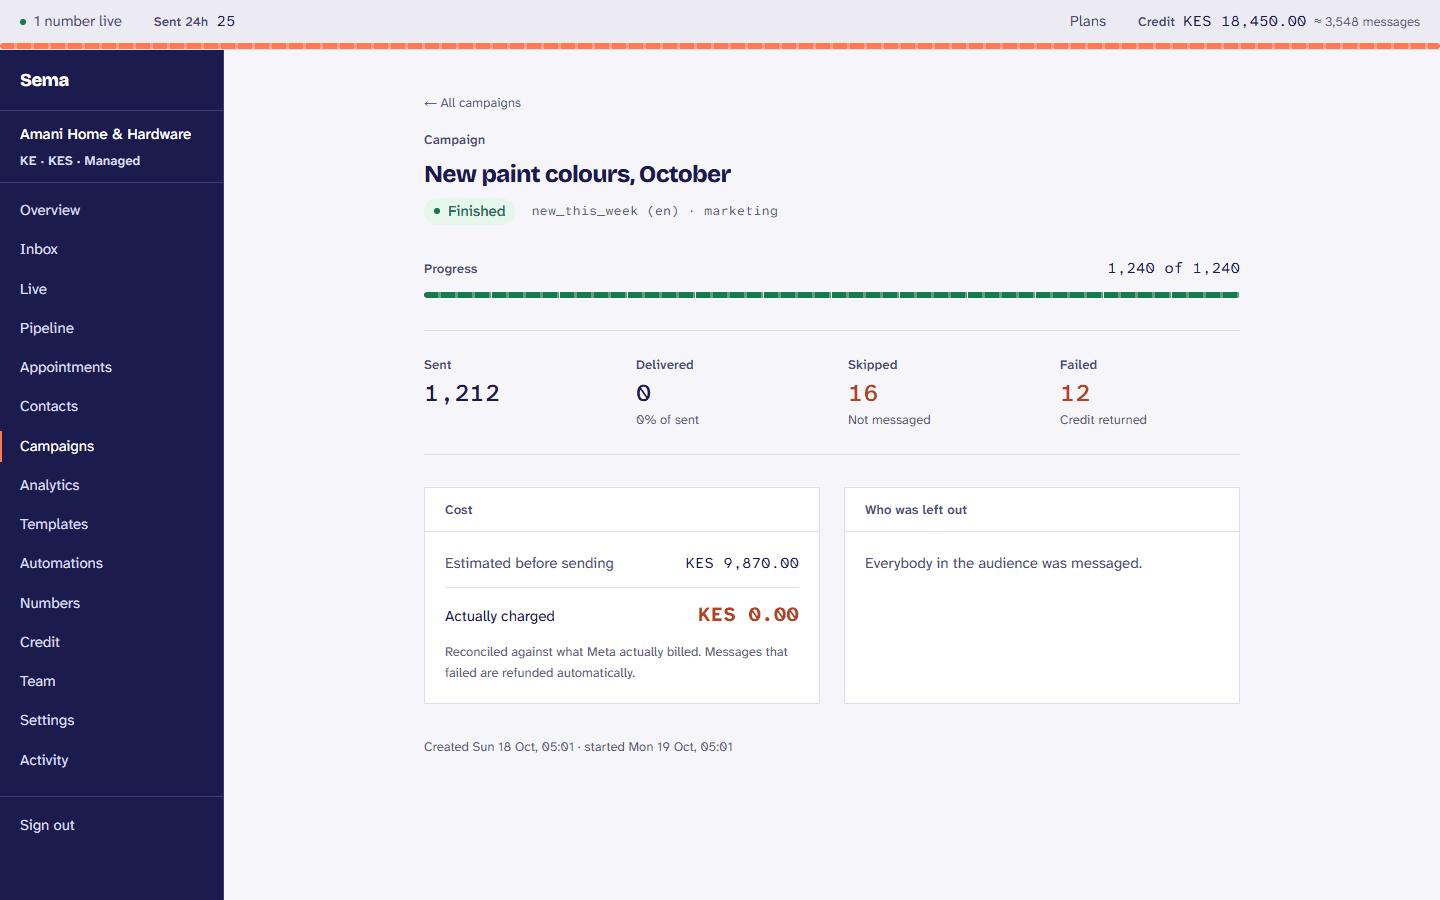The image size is (1440, 900).
Task: Open Automations in sidebar
Action: (x=61, y=563)
